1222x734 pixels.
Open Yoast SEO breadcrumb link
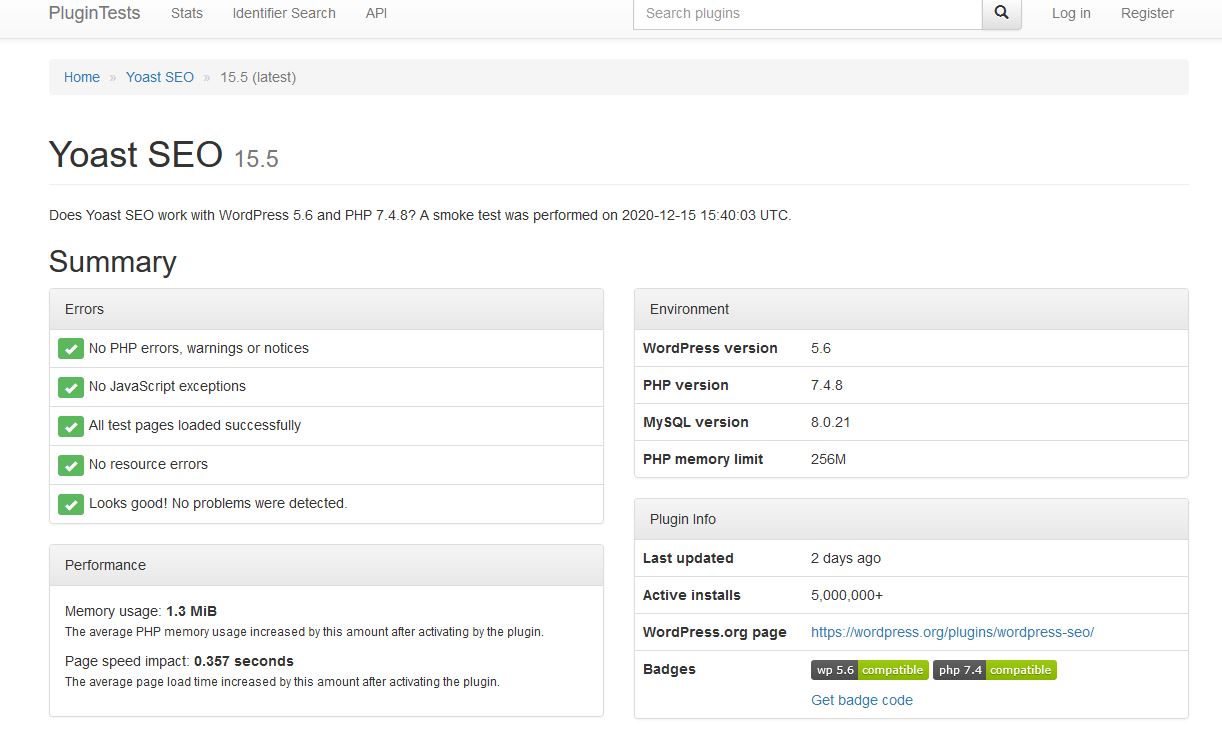pyautogui.click(x=160, y=77)
